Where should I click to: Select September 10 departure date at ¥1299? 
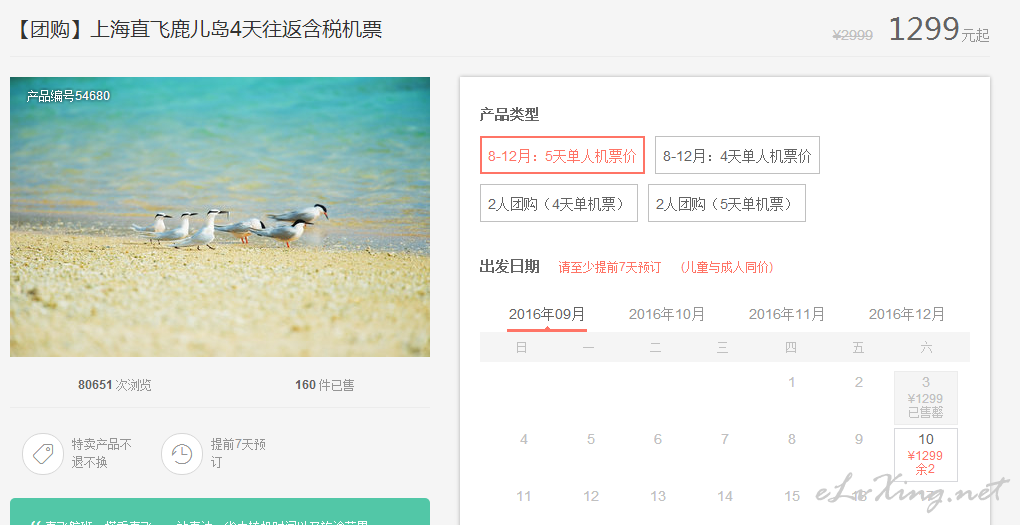[926, 455]
